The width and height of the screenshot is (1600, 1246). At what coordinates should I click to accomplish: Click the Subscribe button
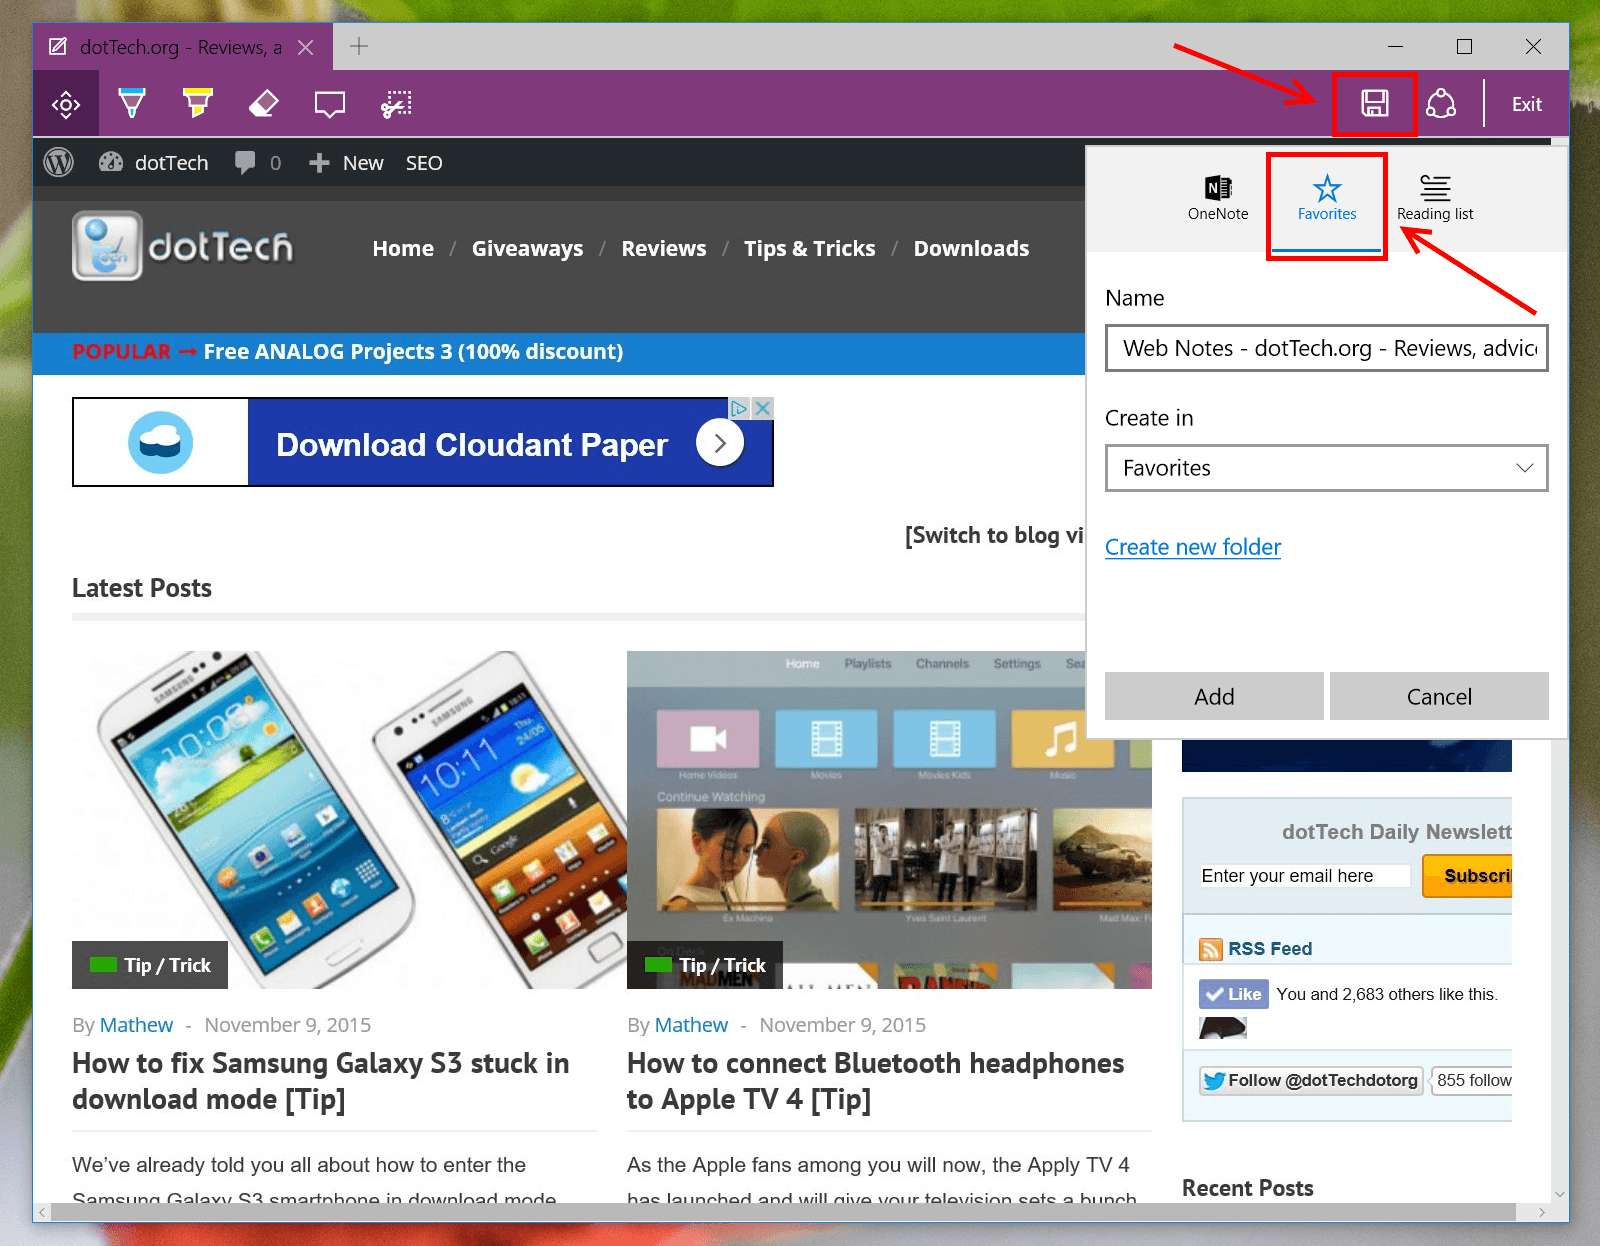1468,876
